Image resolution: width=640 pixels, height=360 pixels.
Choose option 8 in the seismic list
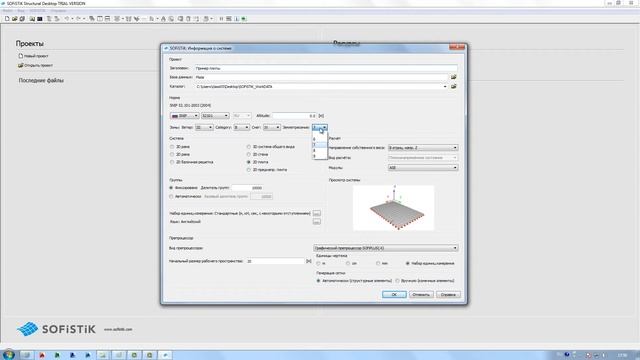click(320, 151)
